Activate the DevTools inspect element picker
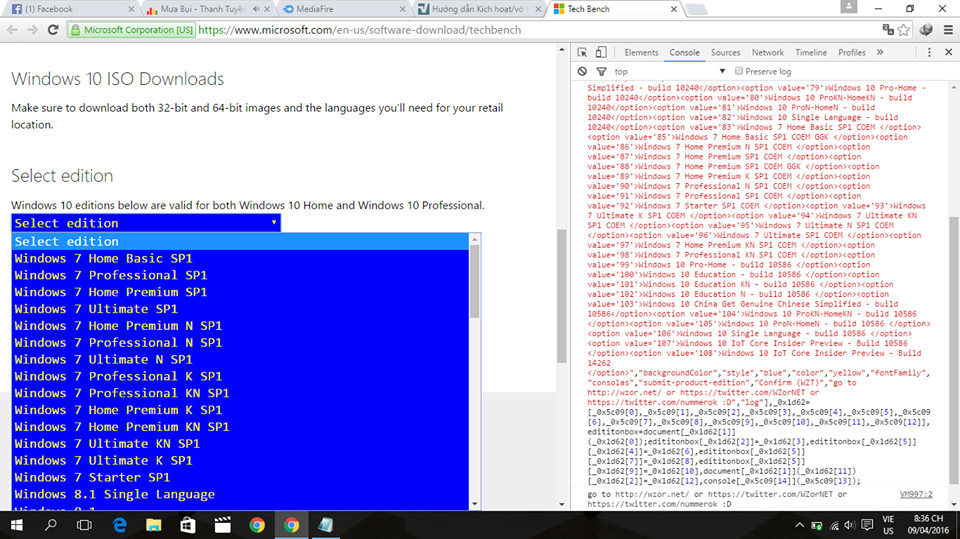The image size is (960, 539). pyautogui.click(x=582, y=53)
